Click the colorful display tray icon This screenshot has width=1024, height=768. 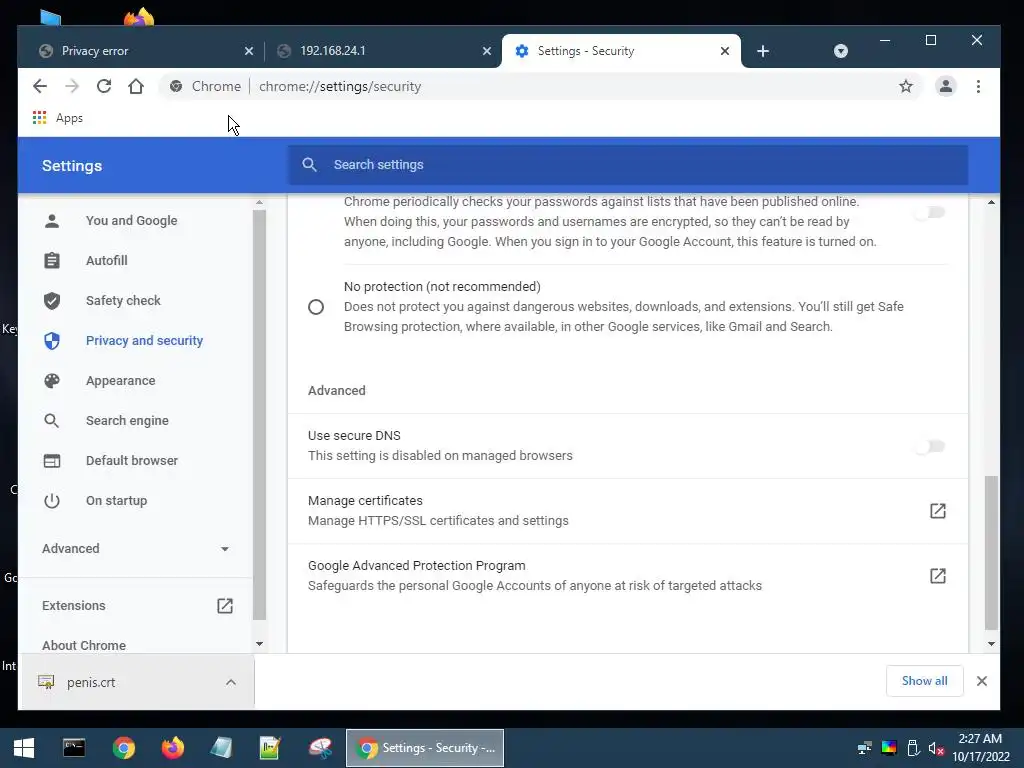(889, 748)
